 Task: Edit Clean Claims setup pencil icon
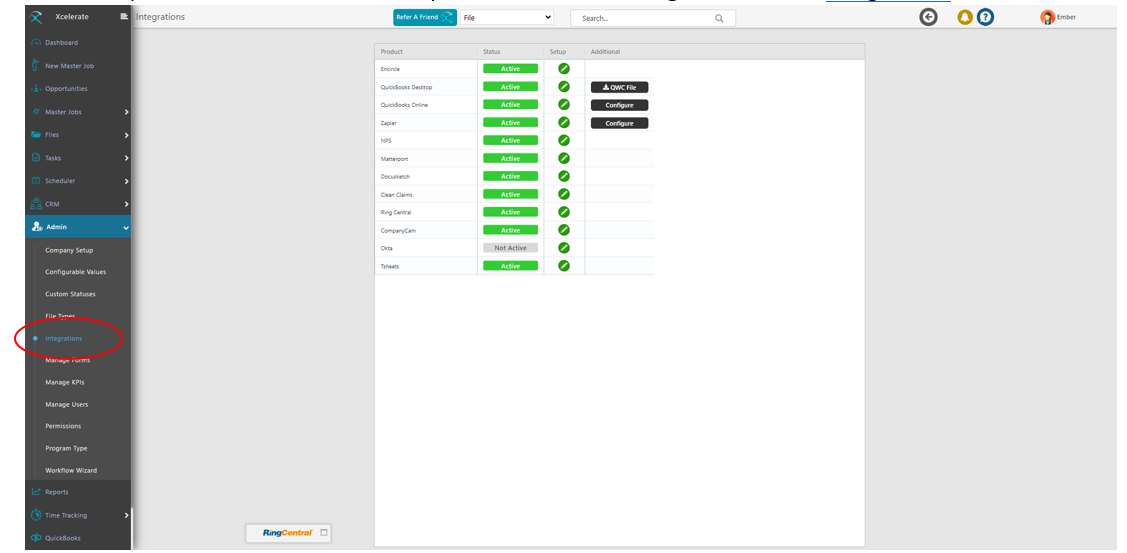tap(564, 194)
